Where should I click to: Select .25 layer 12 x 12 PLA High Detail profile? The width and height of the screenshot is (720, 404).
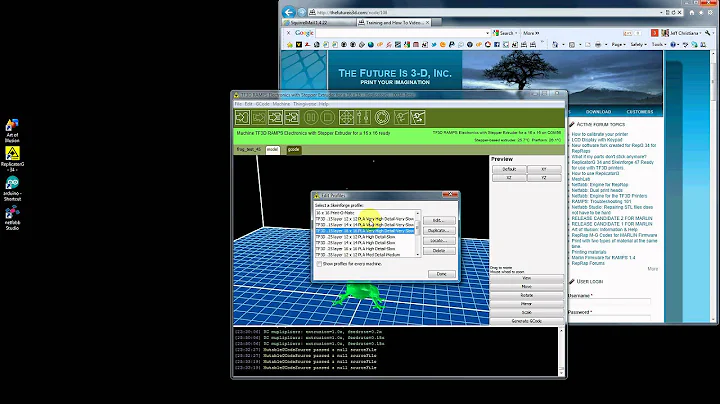[365, 237]
